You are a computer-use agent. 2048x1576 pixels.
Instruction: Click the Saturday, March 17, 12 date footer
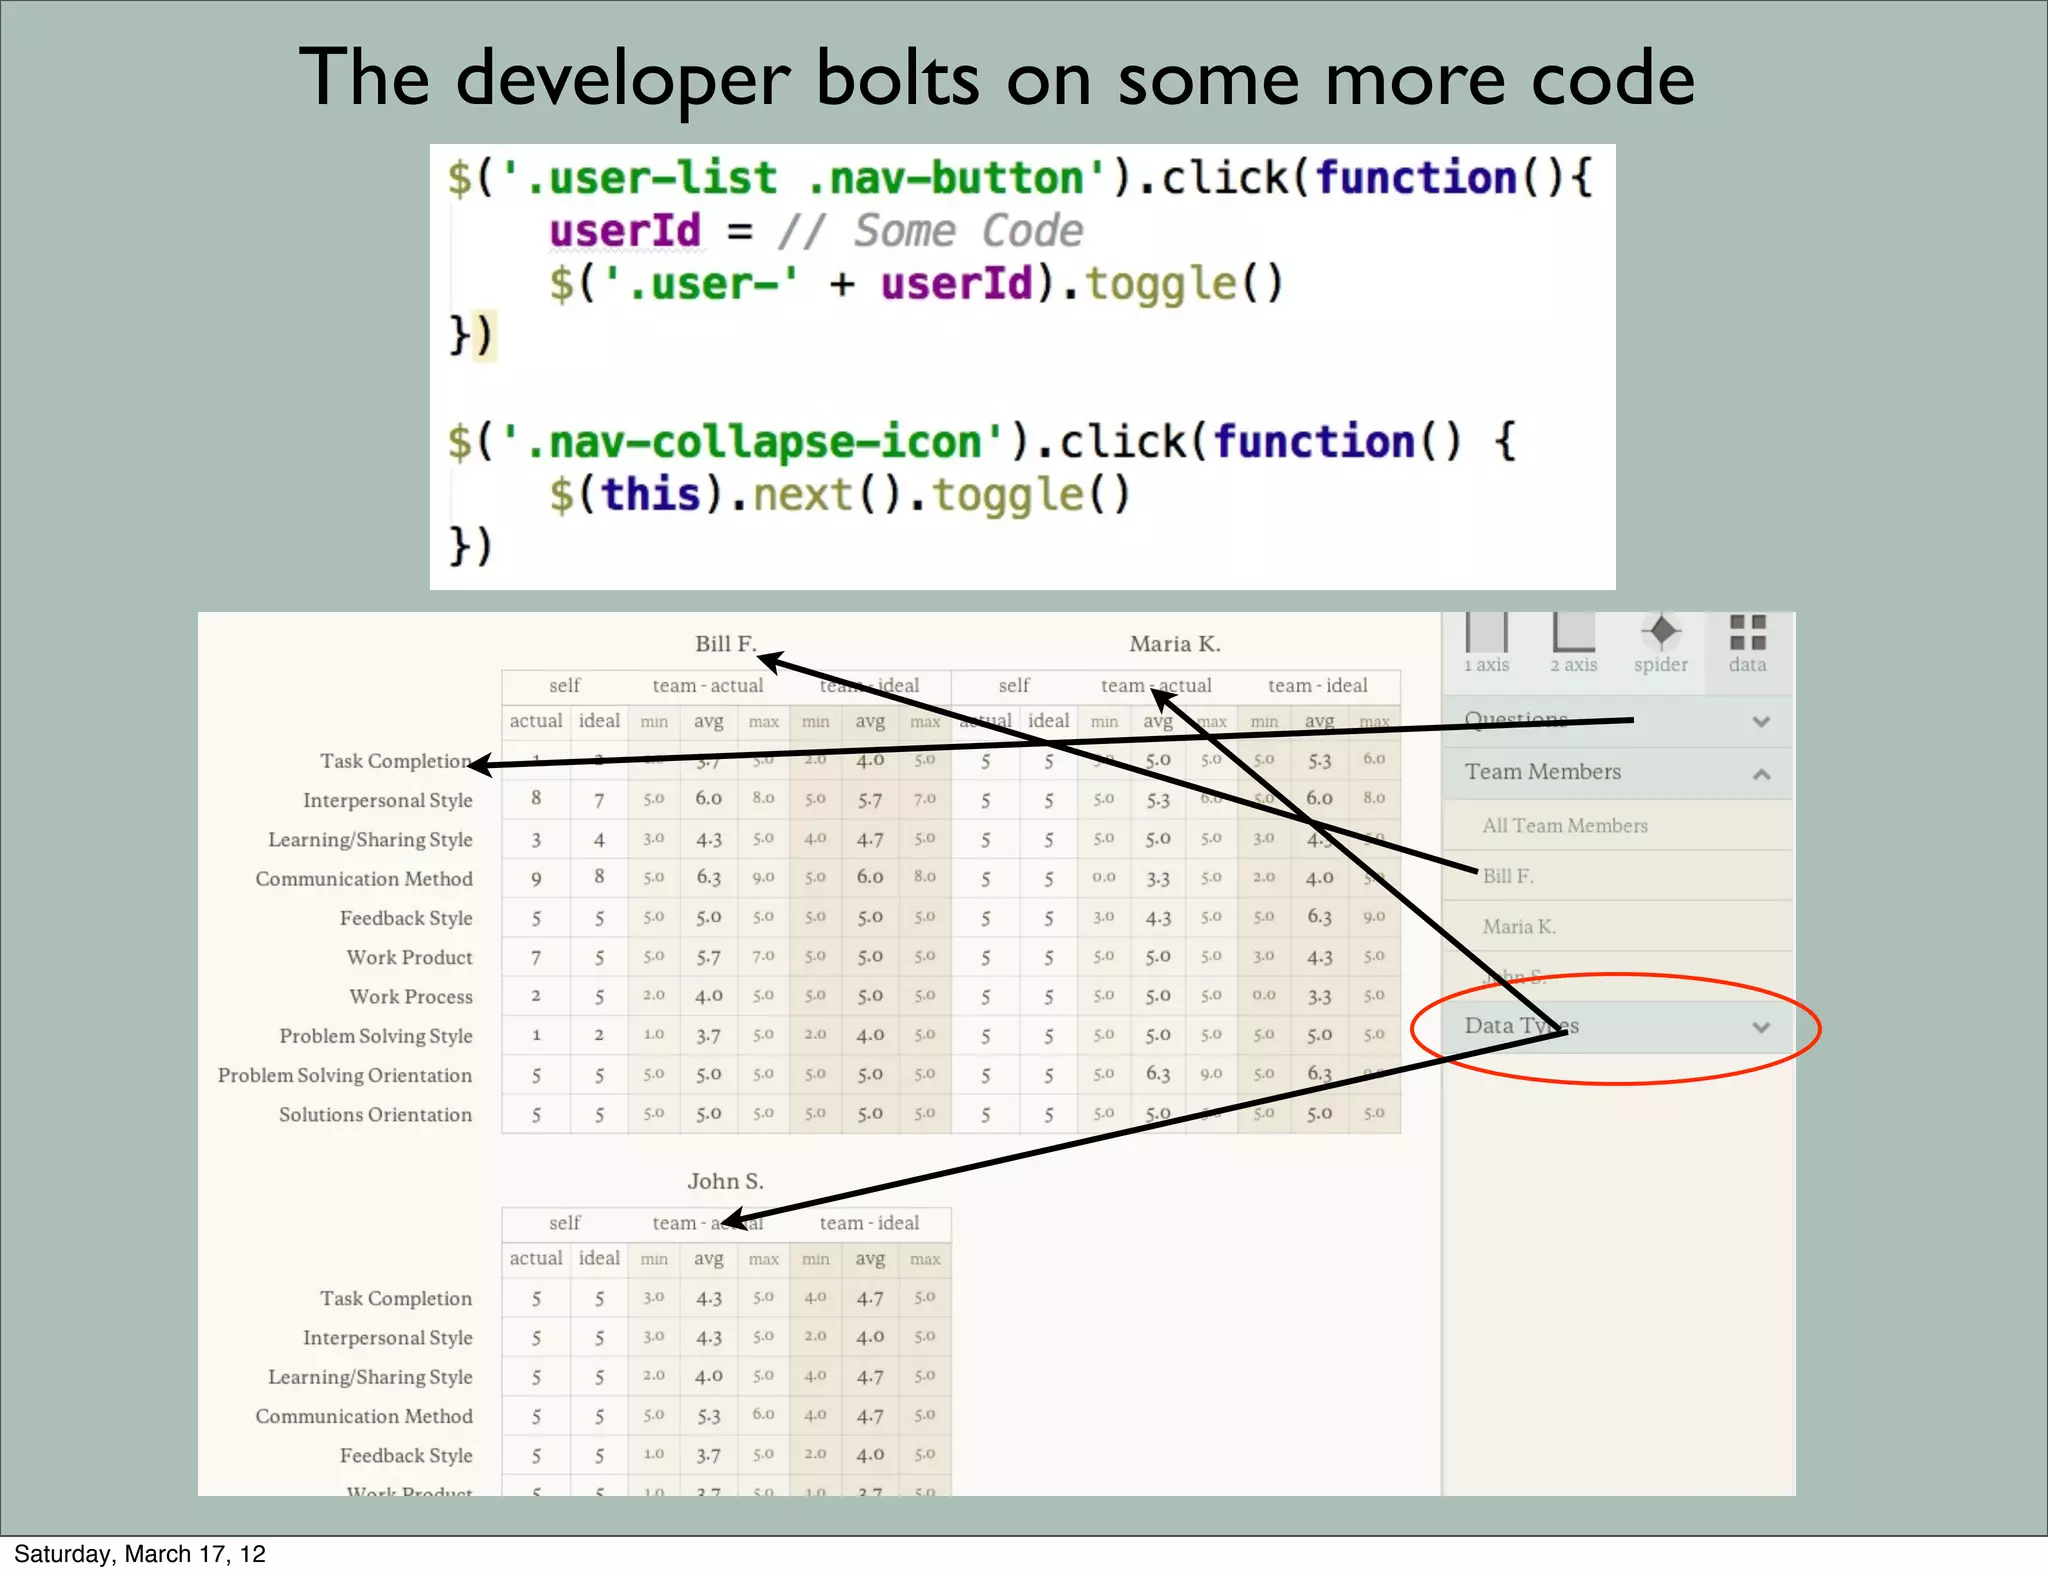pos(140,1554)
